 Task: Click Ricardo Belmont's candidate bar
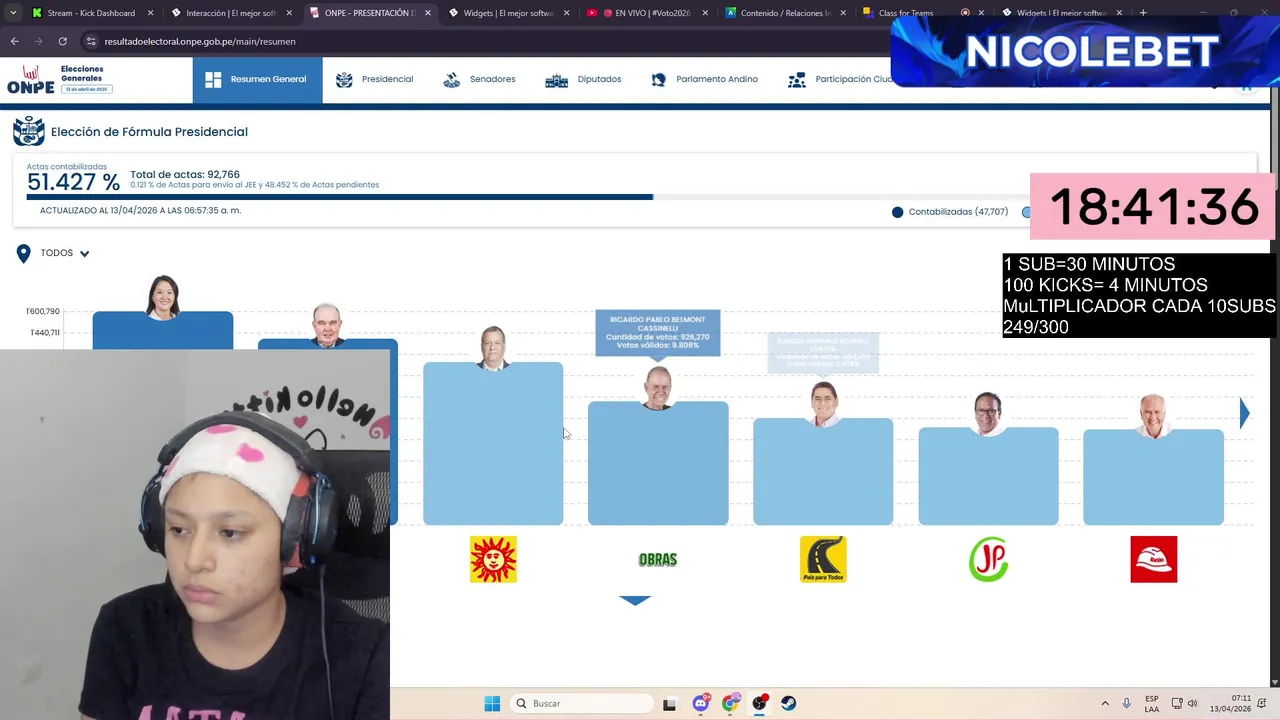tap(658, 463)
